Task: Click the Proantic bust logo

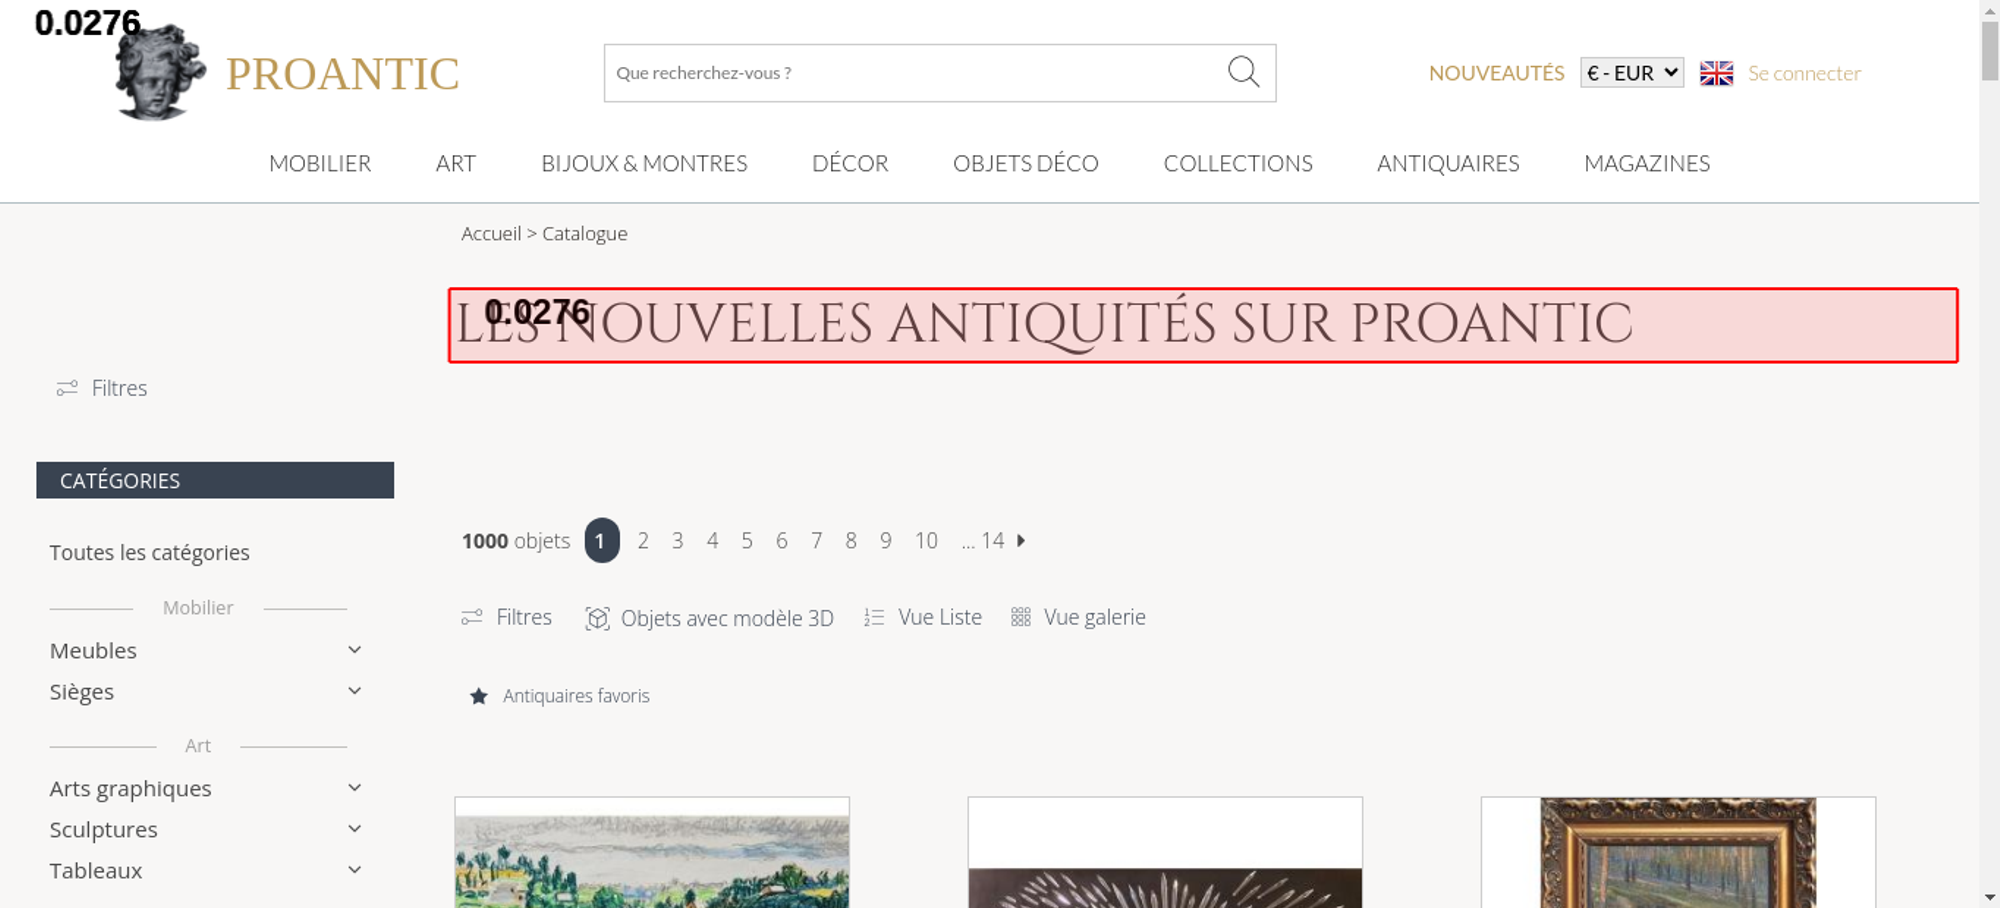Action: click(160, 72)
